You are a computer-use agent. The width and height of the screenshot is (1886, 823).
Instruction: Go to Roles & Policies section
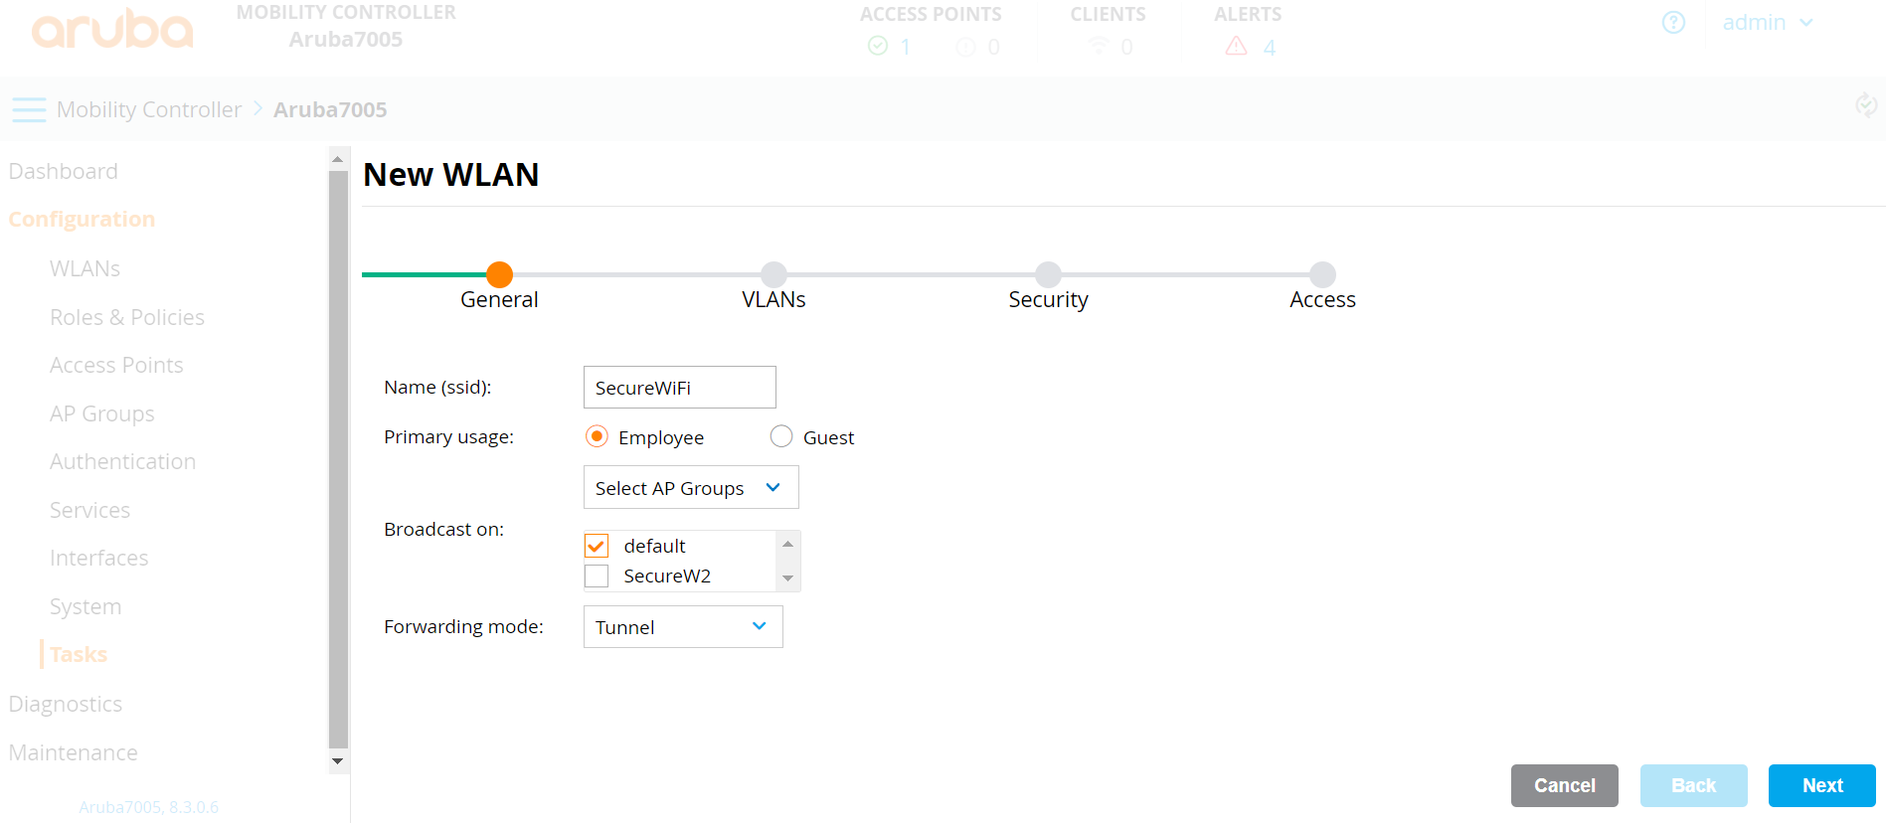127,317
